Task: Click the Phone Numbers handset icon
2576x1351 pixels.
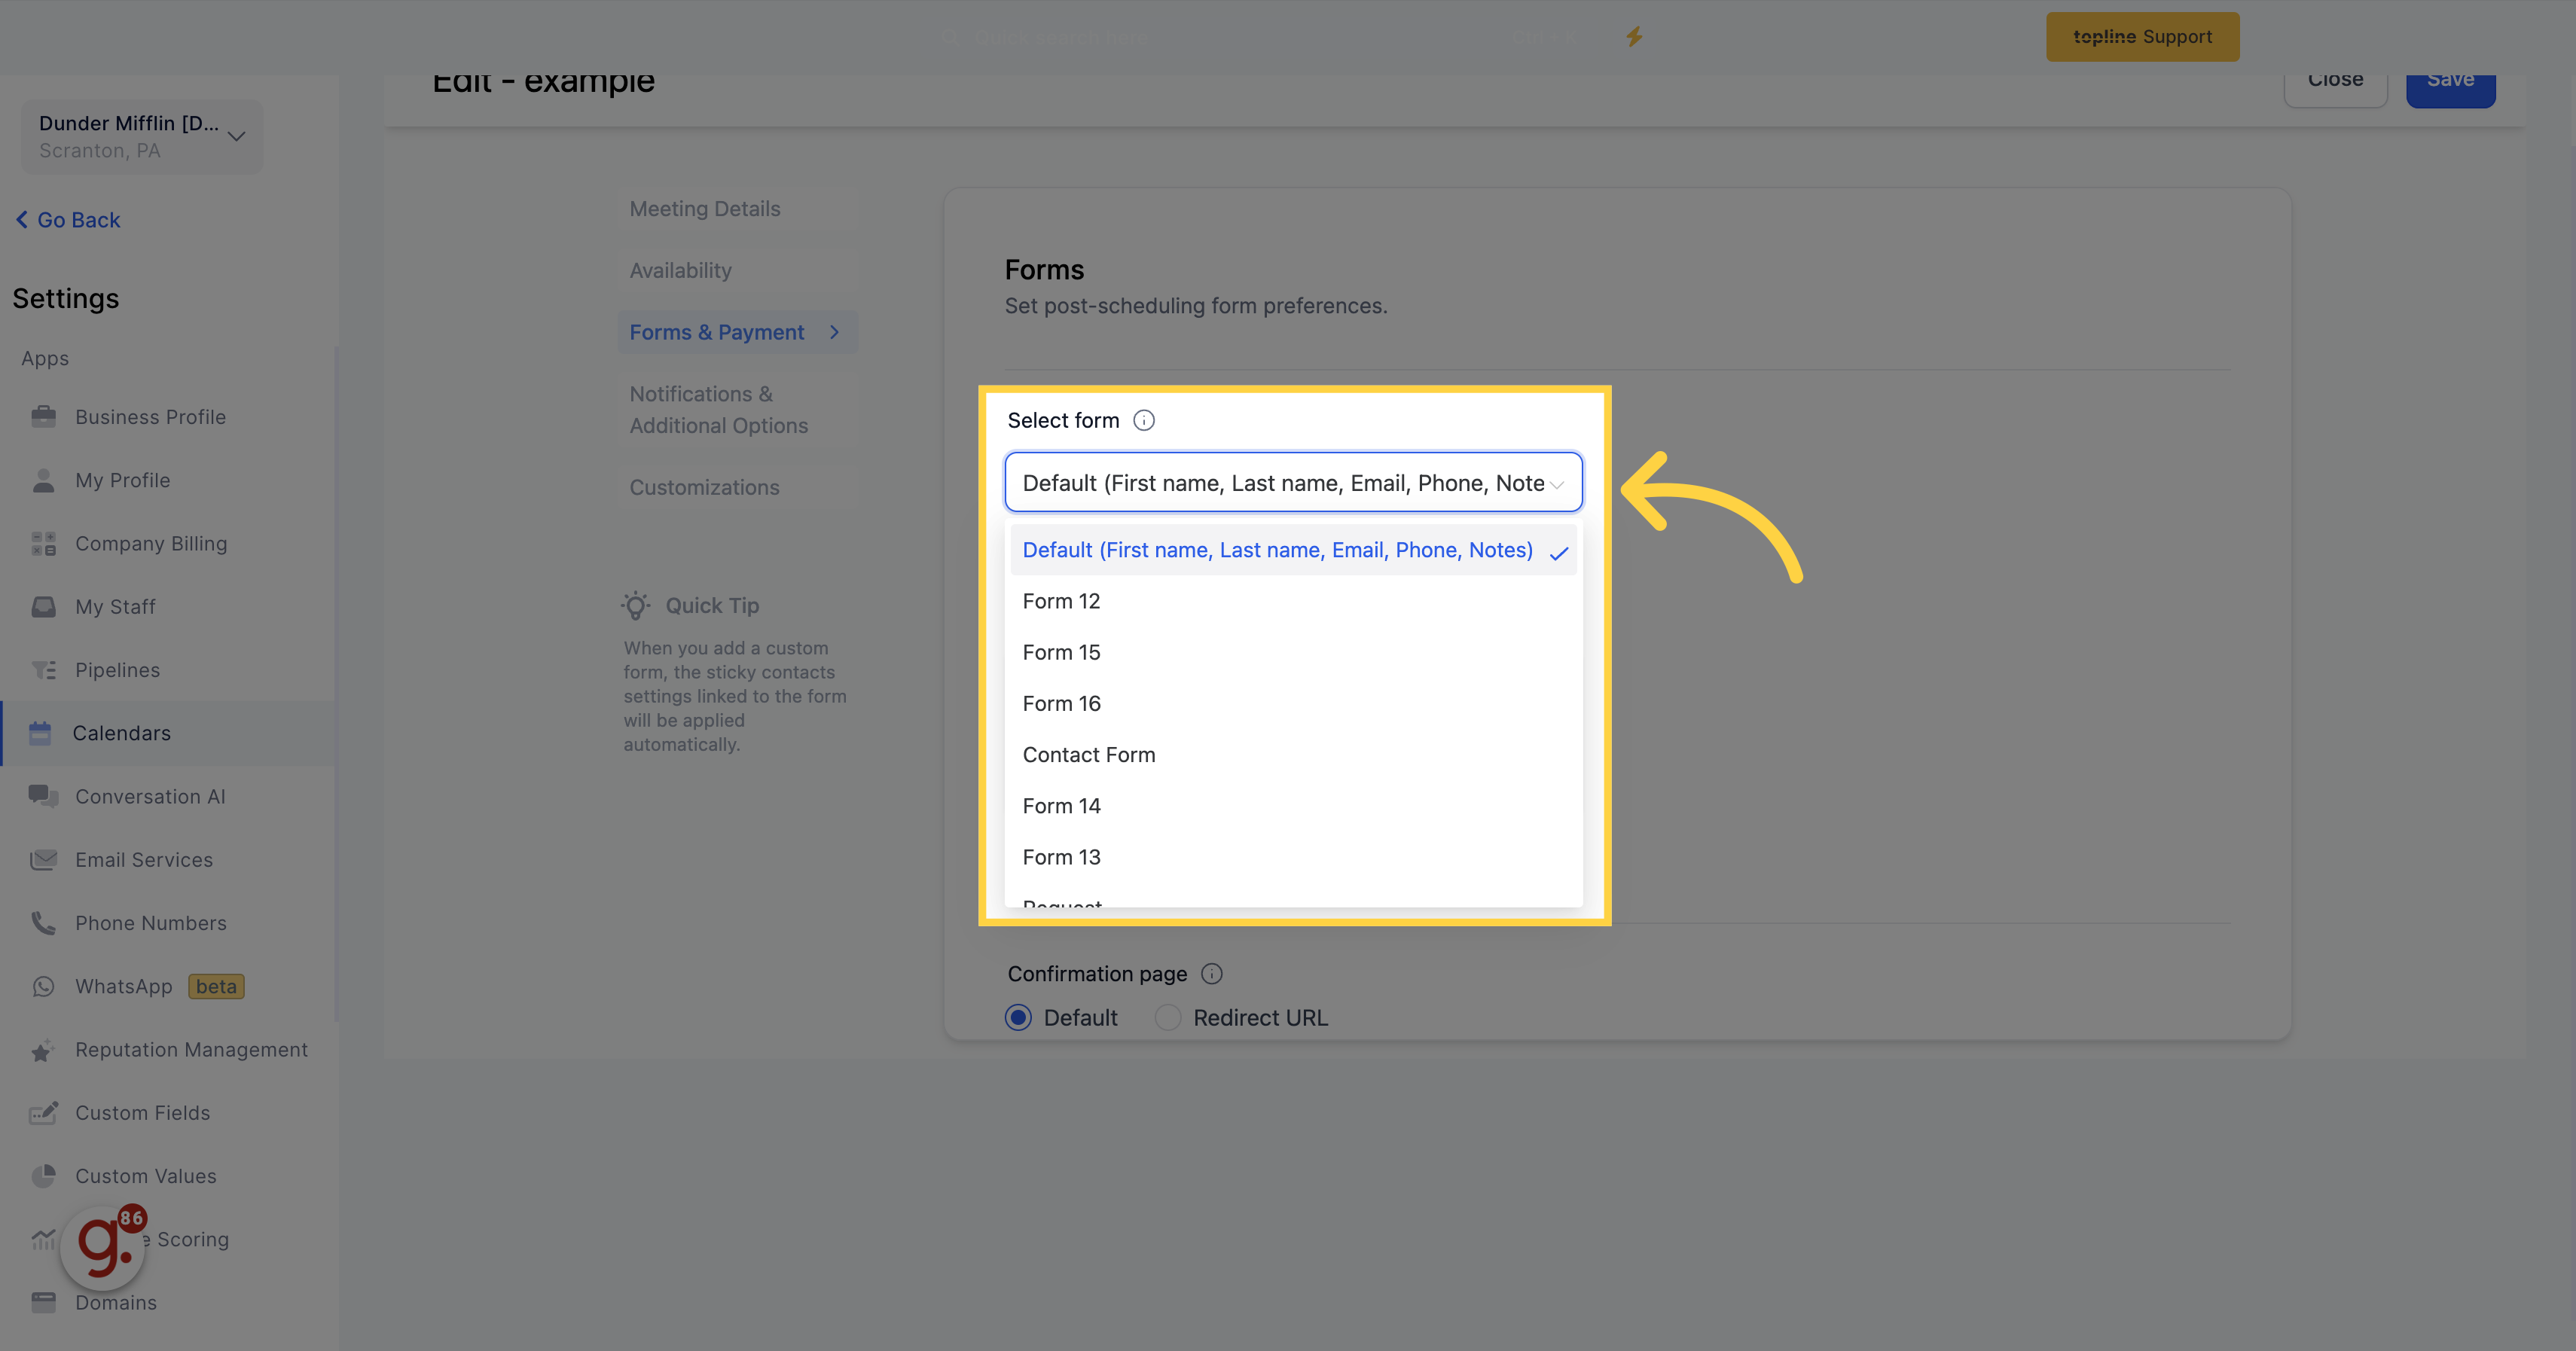Action: [x=43, y=923]
